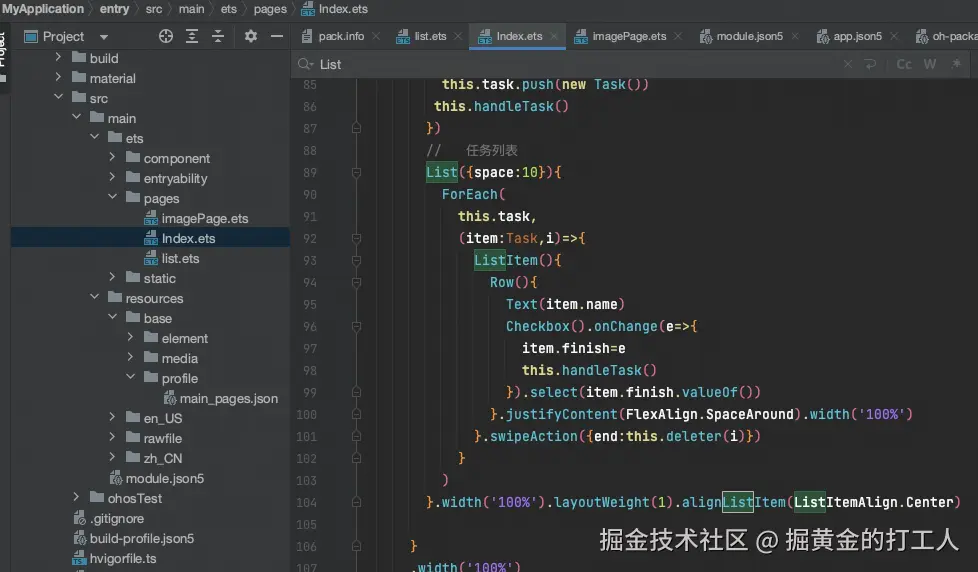Fold the Checkbox onChange block at line 96
The height and width of the screenshot is (572, 978).
(x=356, y=326)
